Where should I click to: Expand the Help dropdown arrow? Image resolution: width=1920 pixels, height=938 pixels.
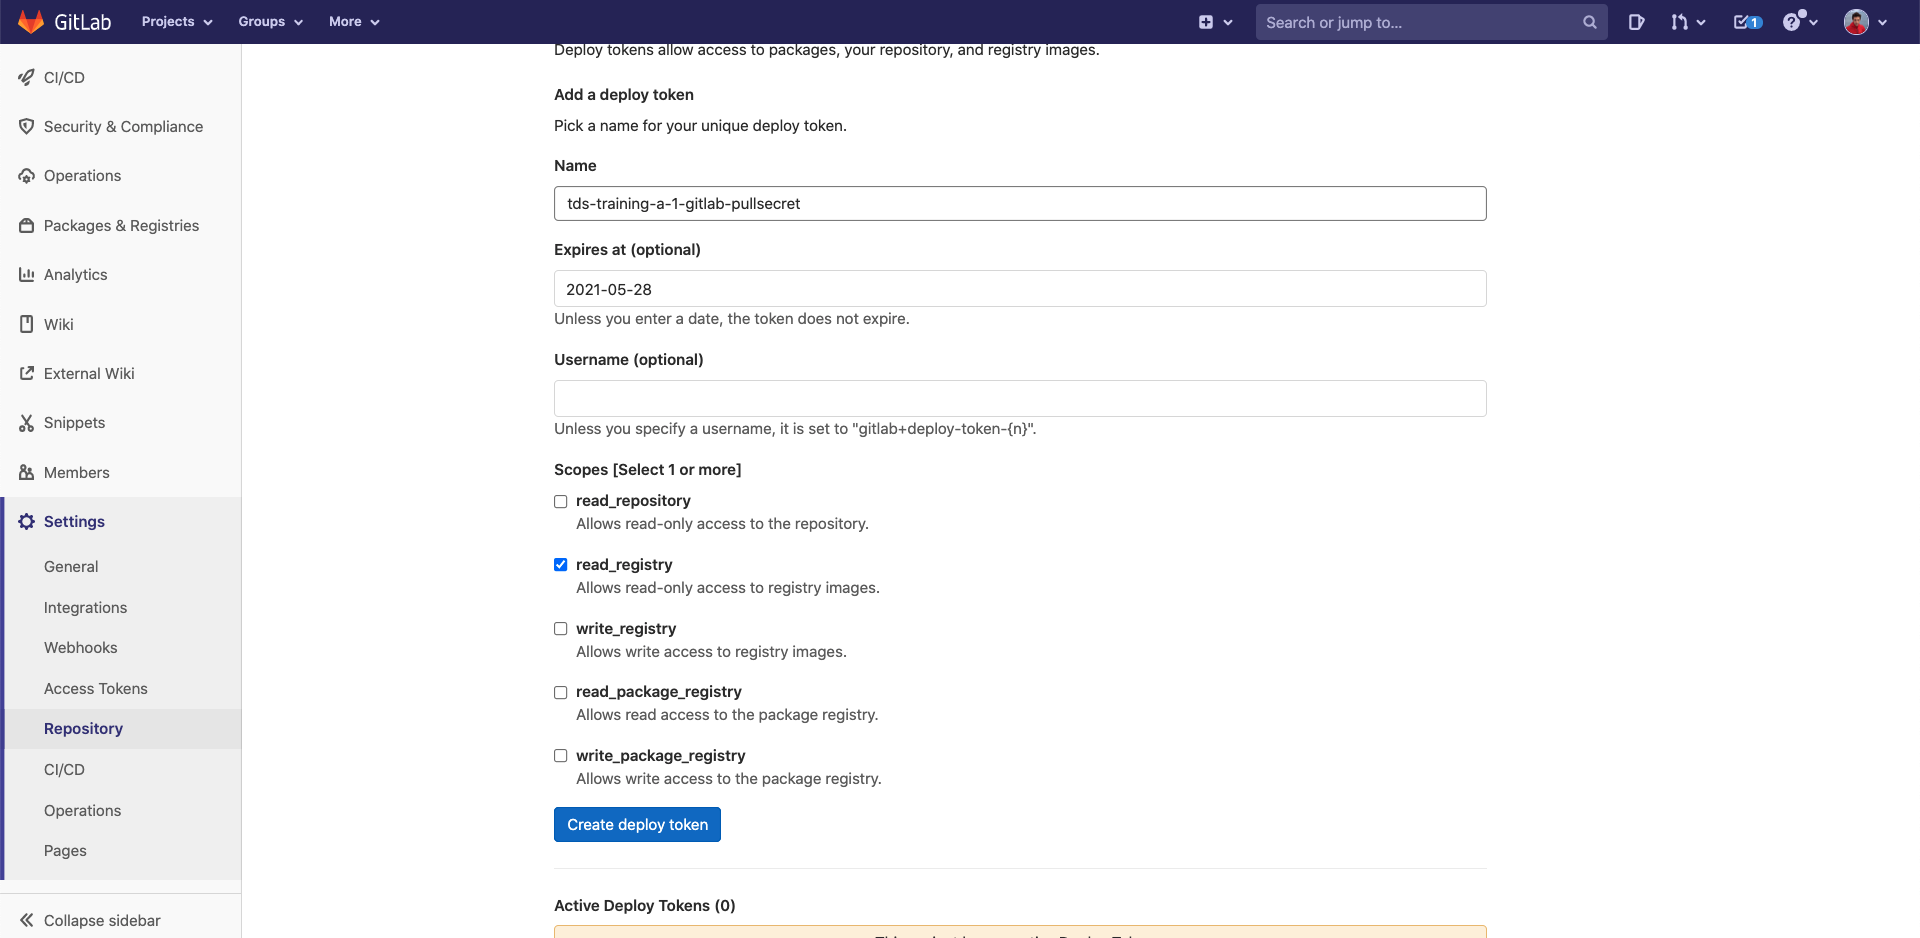pyautogui.click(x=1813, y=22)
